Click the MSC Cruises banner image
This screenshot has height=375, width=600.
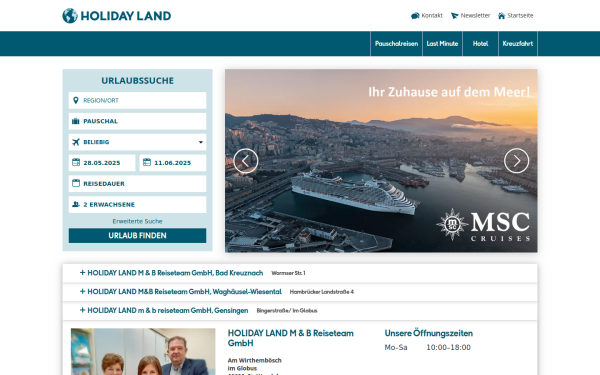(381, 161)
